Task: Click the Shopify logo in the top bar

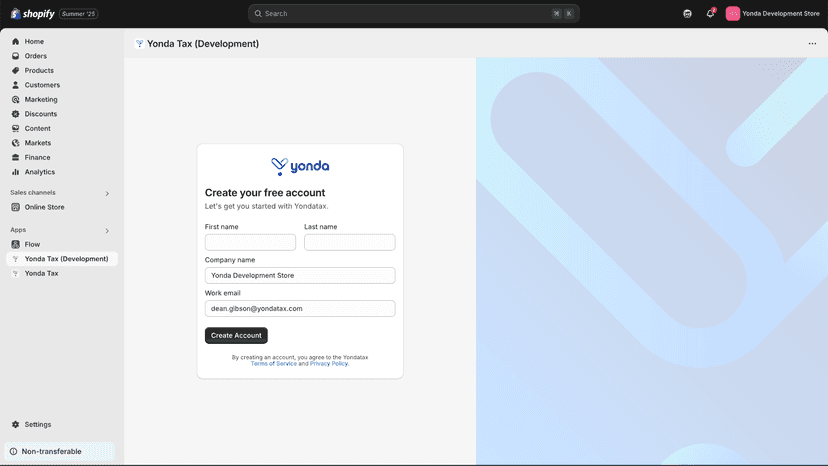Action: [33, 14]
